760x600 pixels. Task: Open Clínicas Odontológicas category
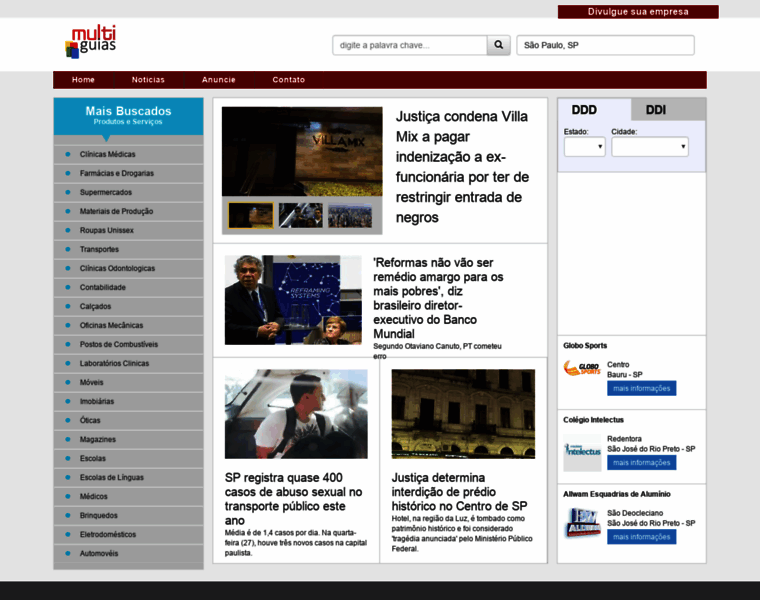(128, 268)
